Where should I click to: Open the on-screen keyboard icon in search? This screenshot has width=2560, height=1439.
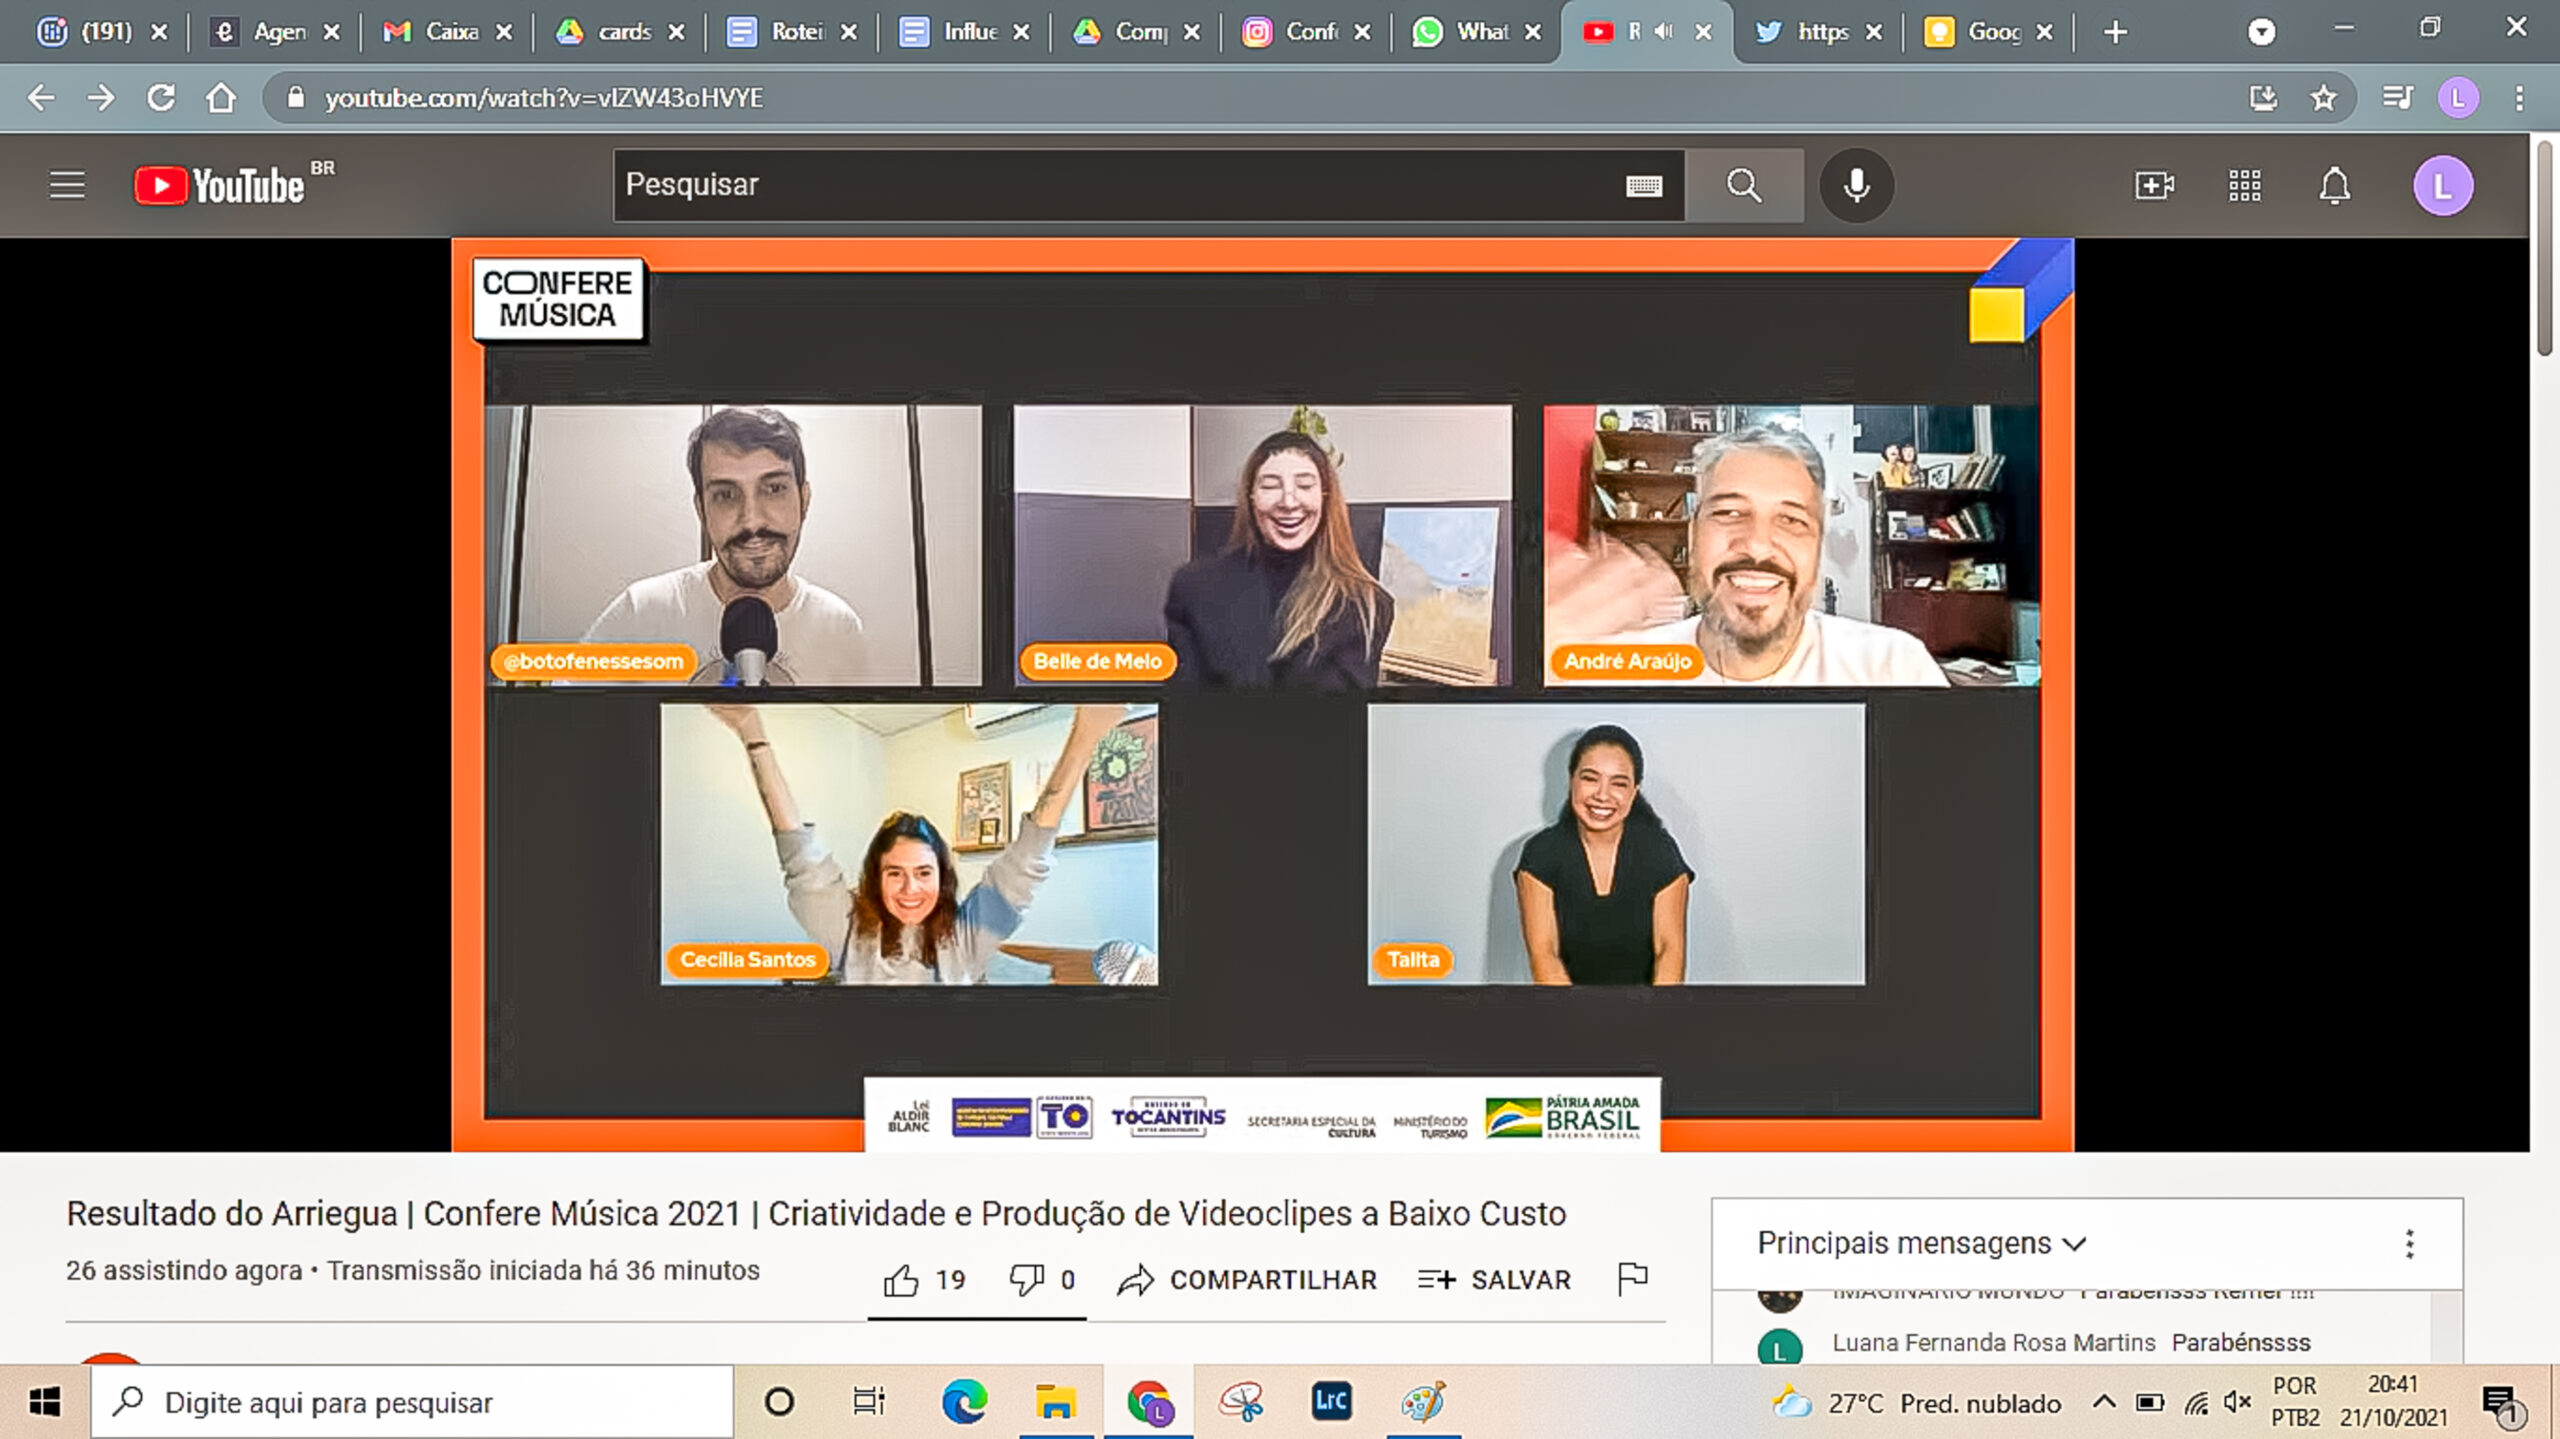click(1643, 185)
